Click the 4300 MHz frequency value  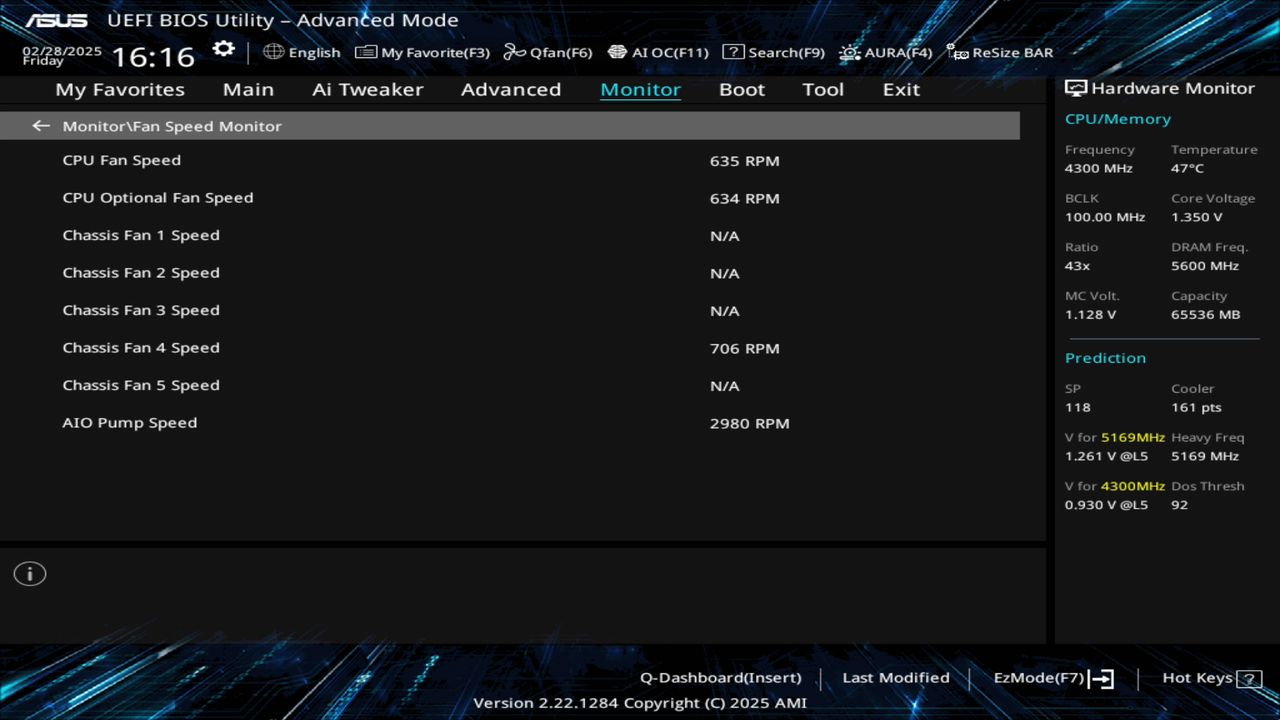click(1098, 168)
